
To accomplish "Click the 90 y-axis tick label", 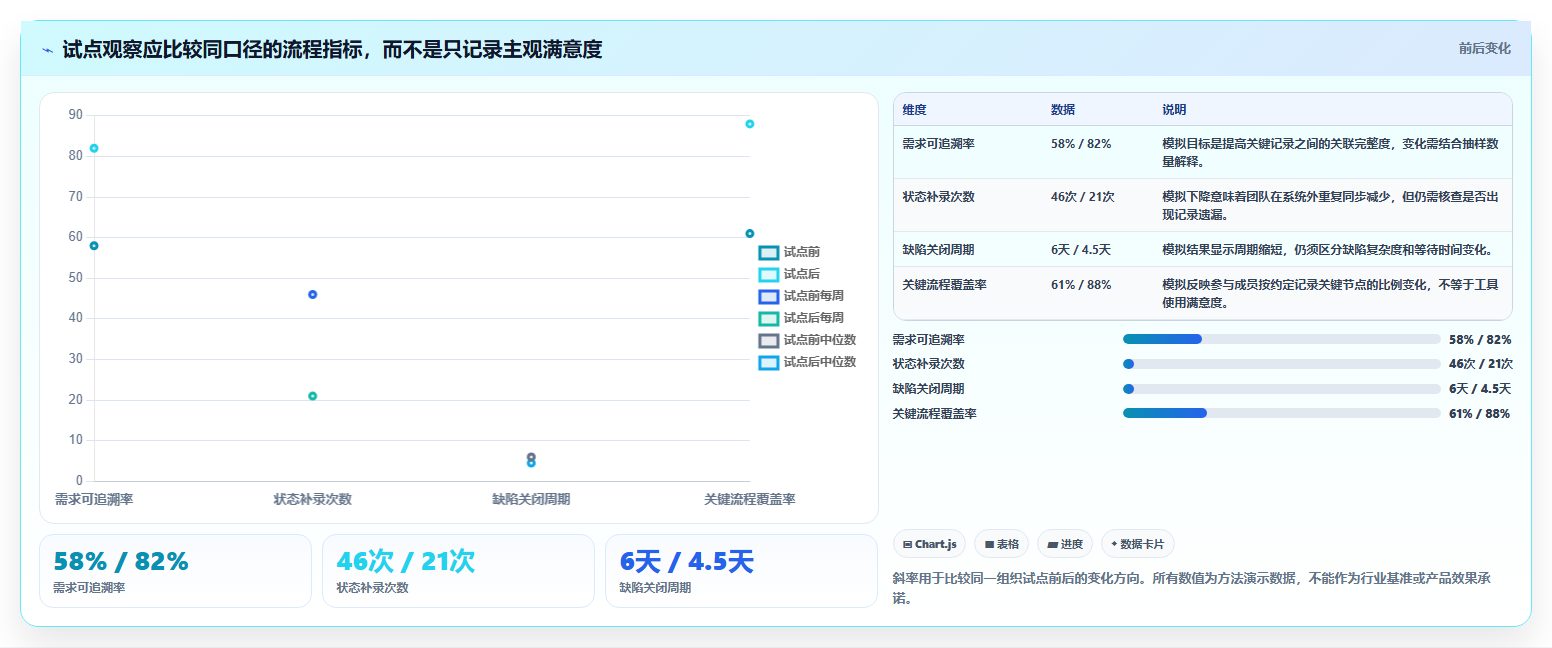I will click(x=76, y=115).
